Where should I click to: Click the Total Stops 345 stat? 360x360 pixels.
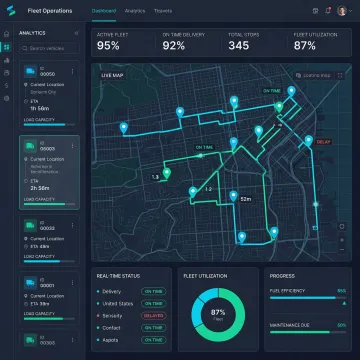coord(244,42)
